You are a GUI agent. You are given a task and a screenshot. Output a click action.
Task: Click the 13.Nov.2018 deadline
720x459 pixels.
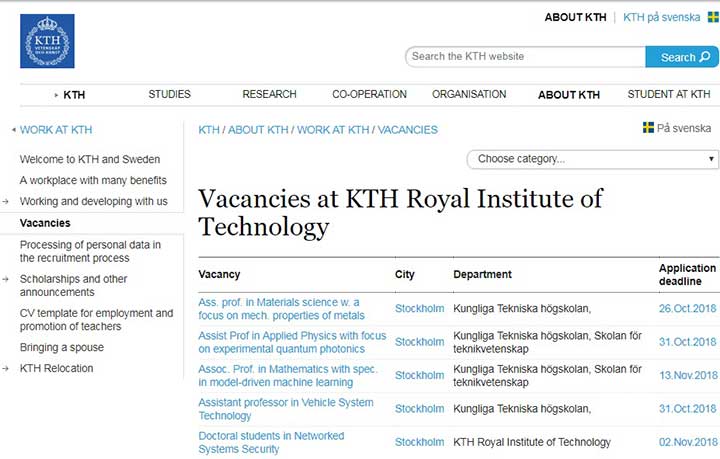688,375
